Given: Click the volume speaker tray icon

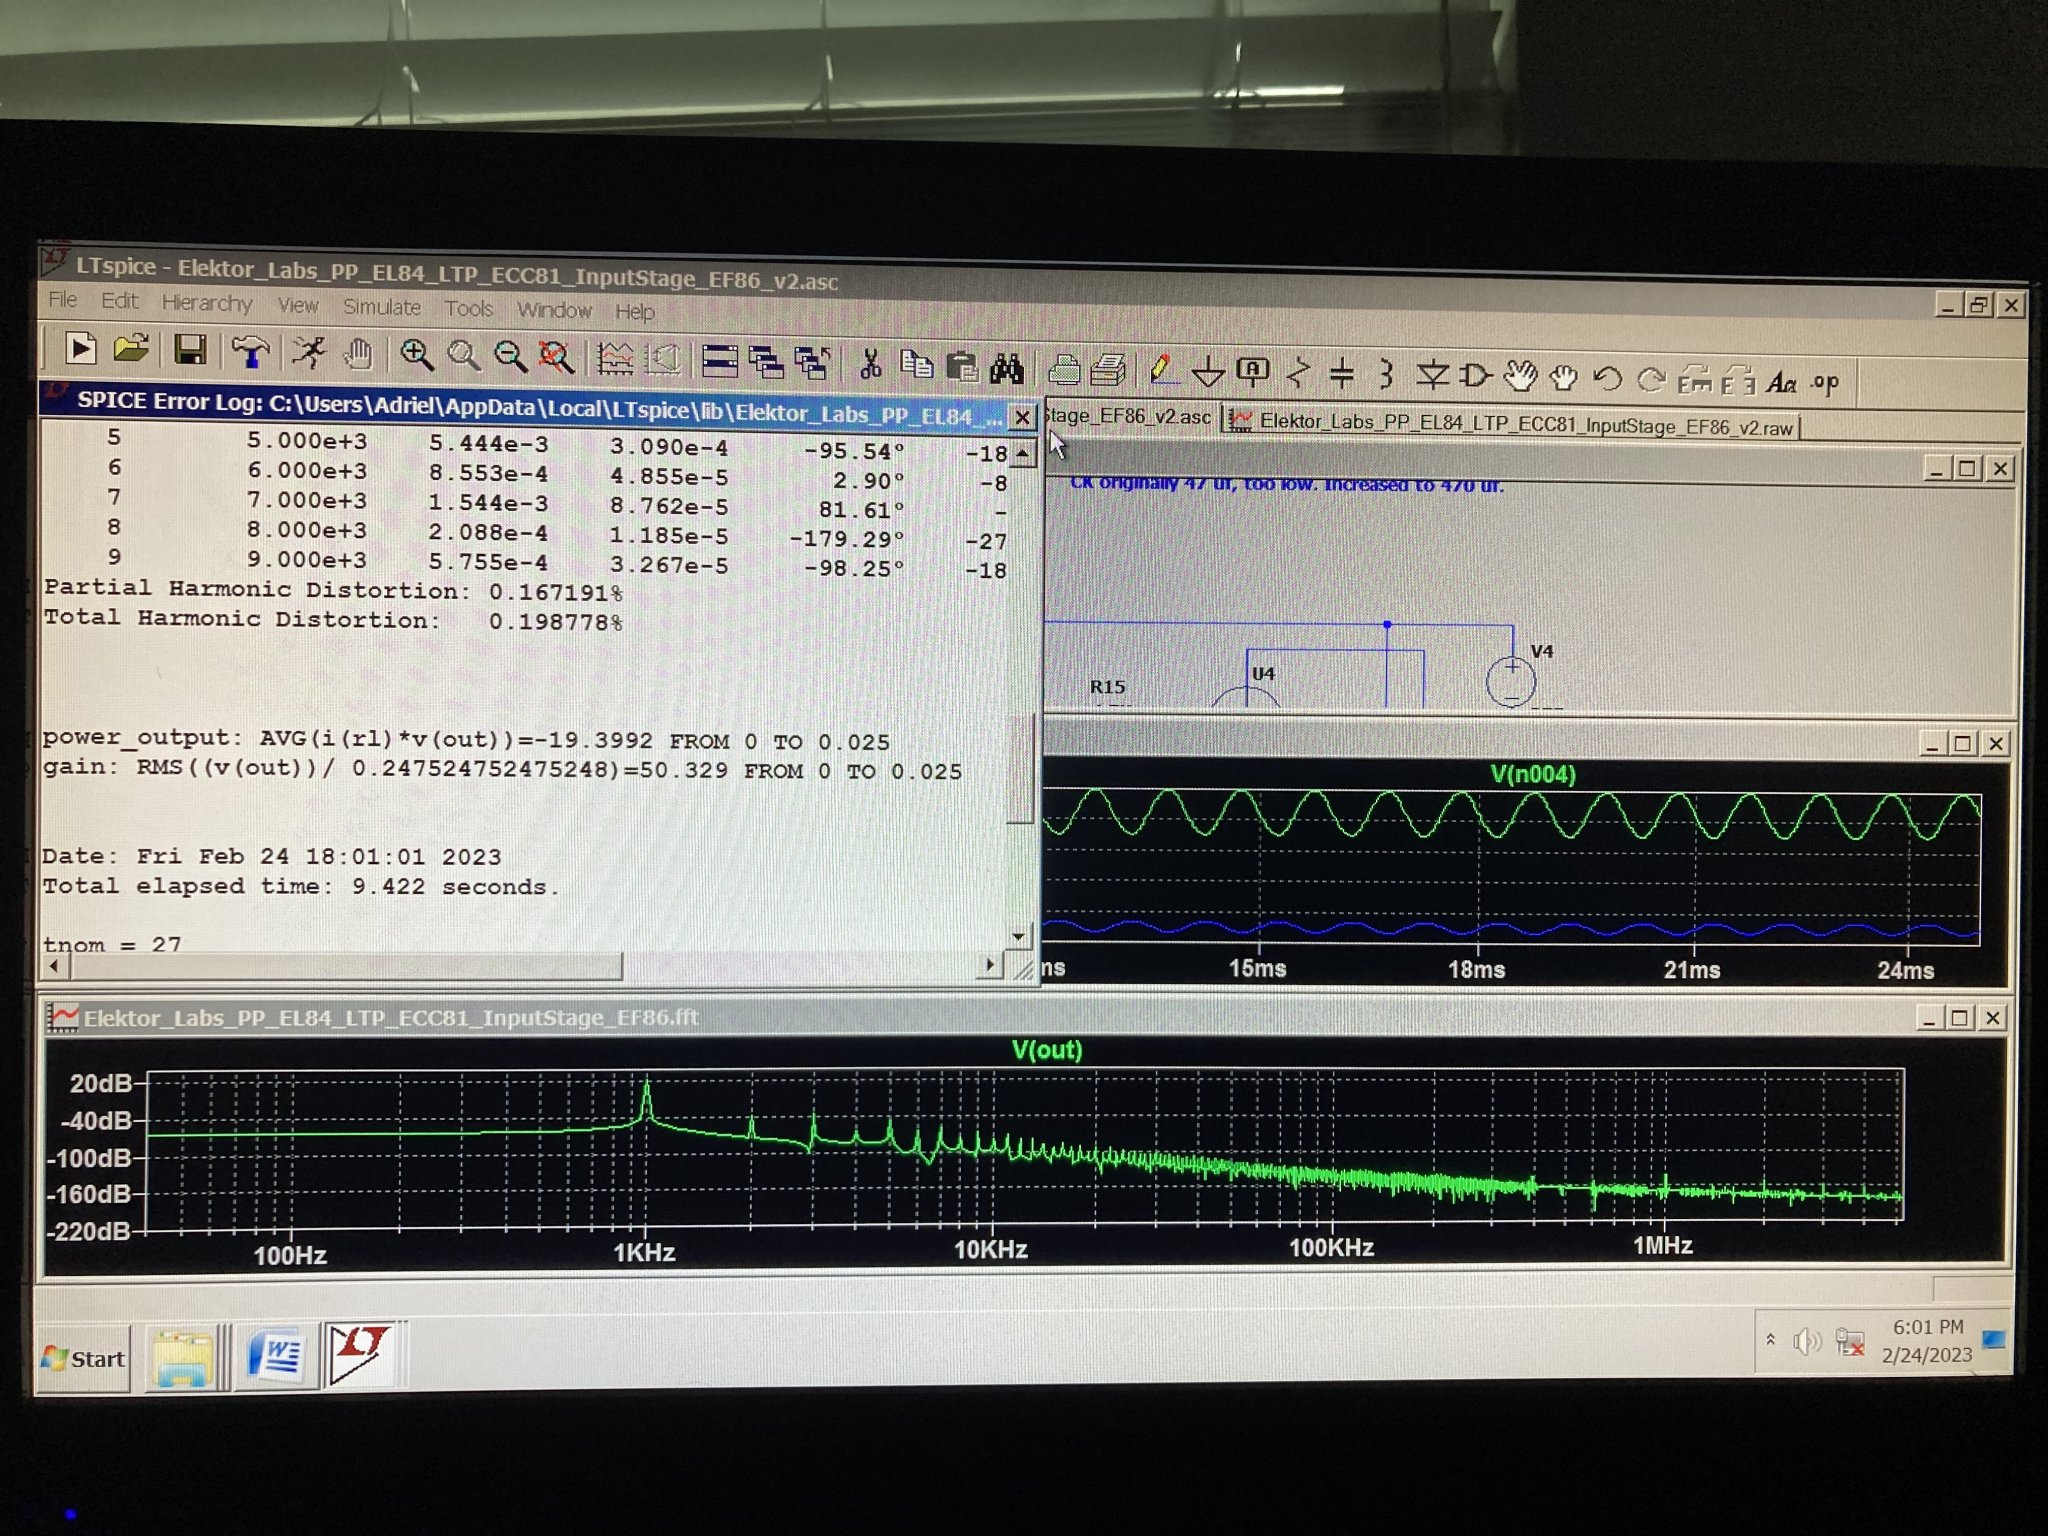Looking at the screenshot, I should (1806, 1341).
